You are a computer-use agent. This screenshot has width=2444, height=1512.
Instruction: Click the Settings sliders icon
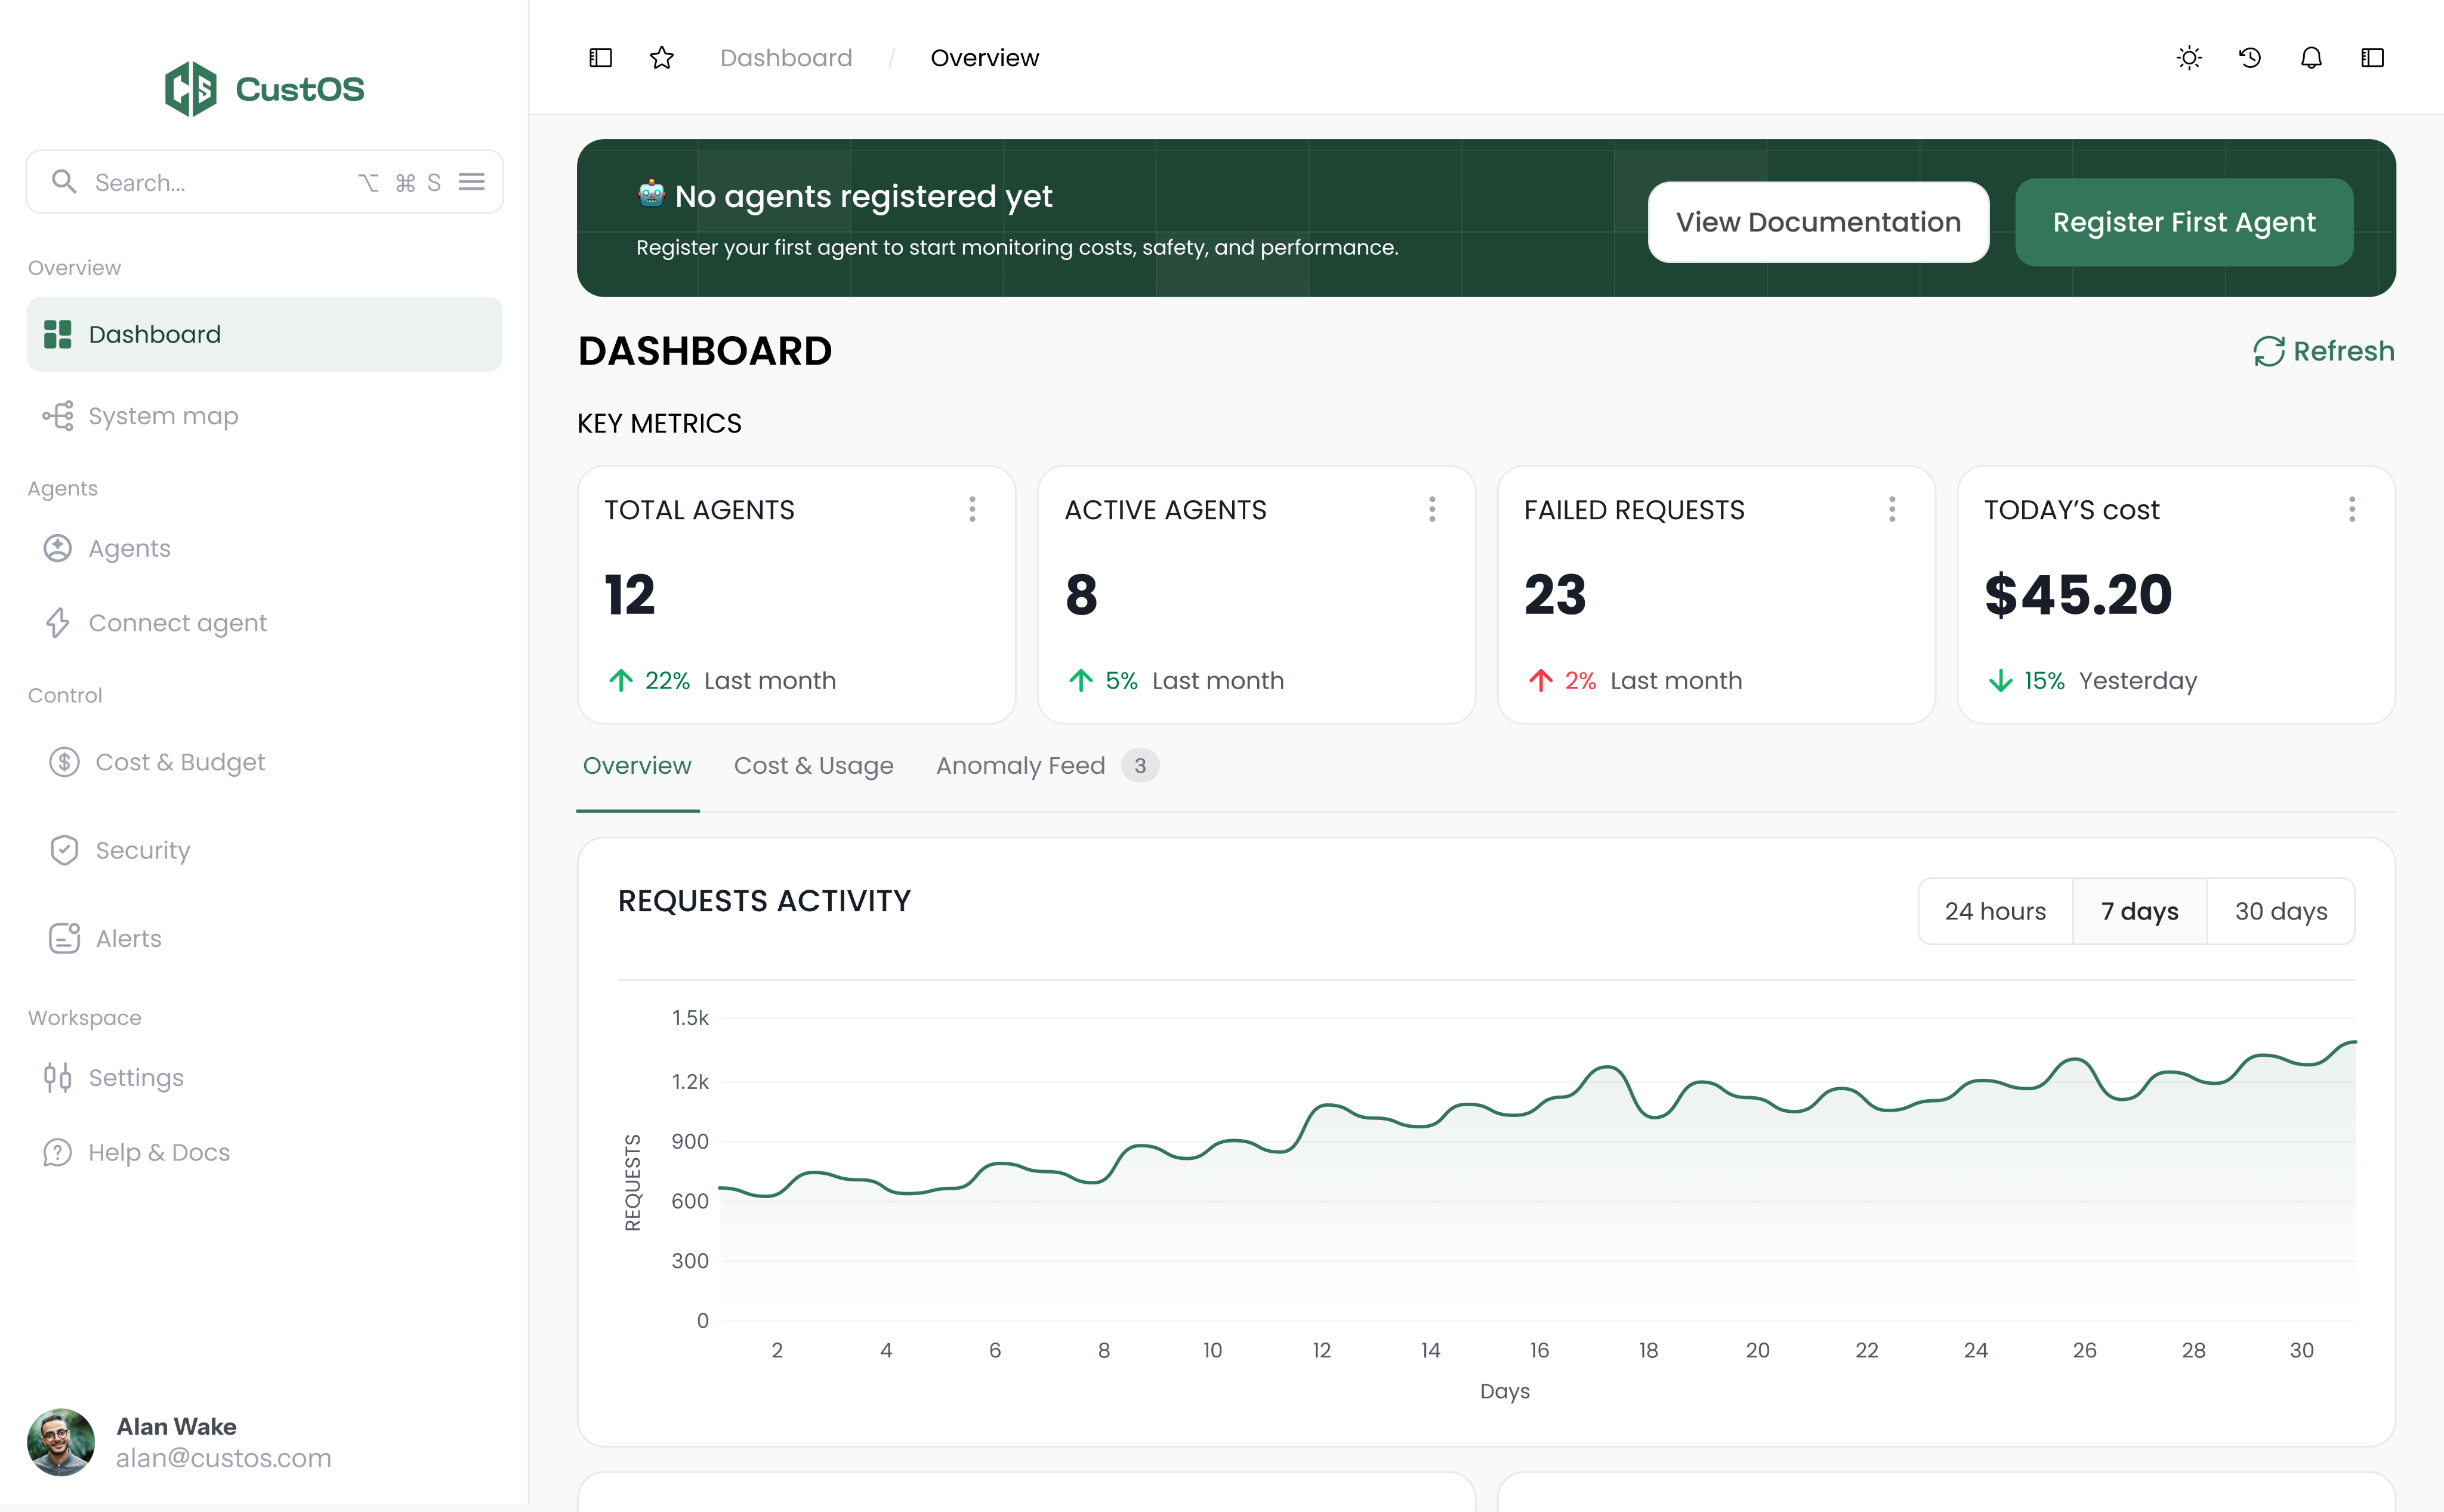click(x=58, y=1077)
